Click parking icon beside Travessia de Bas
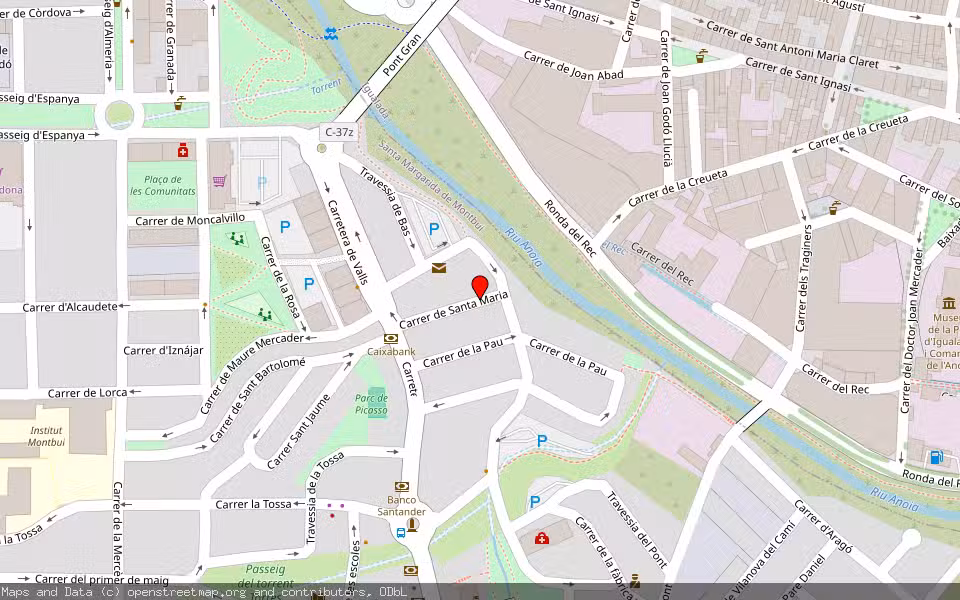Screen dimensions: 960x600 433,230
